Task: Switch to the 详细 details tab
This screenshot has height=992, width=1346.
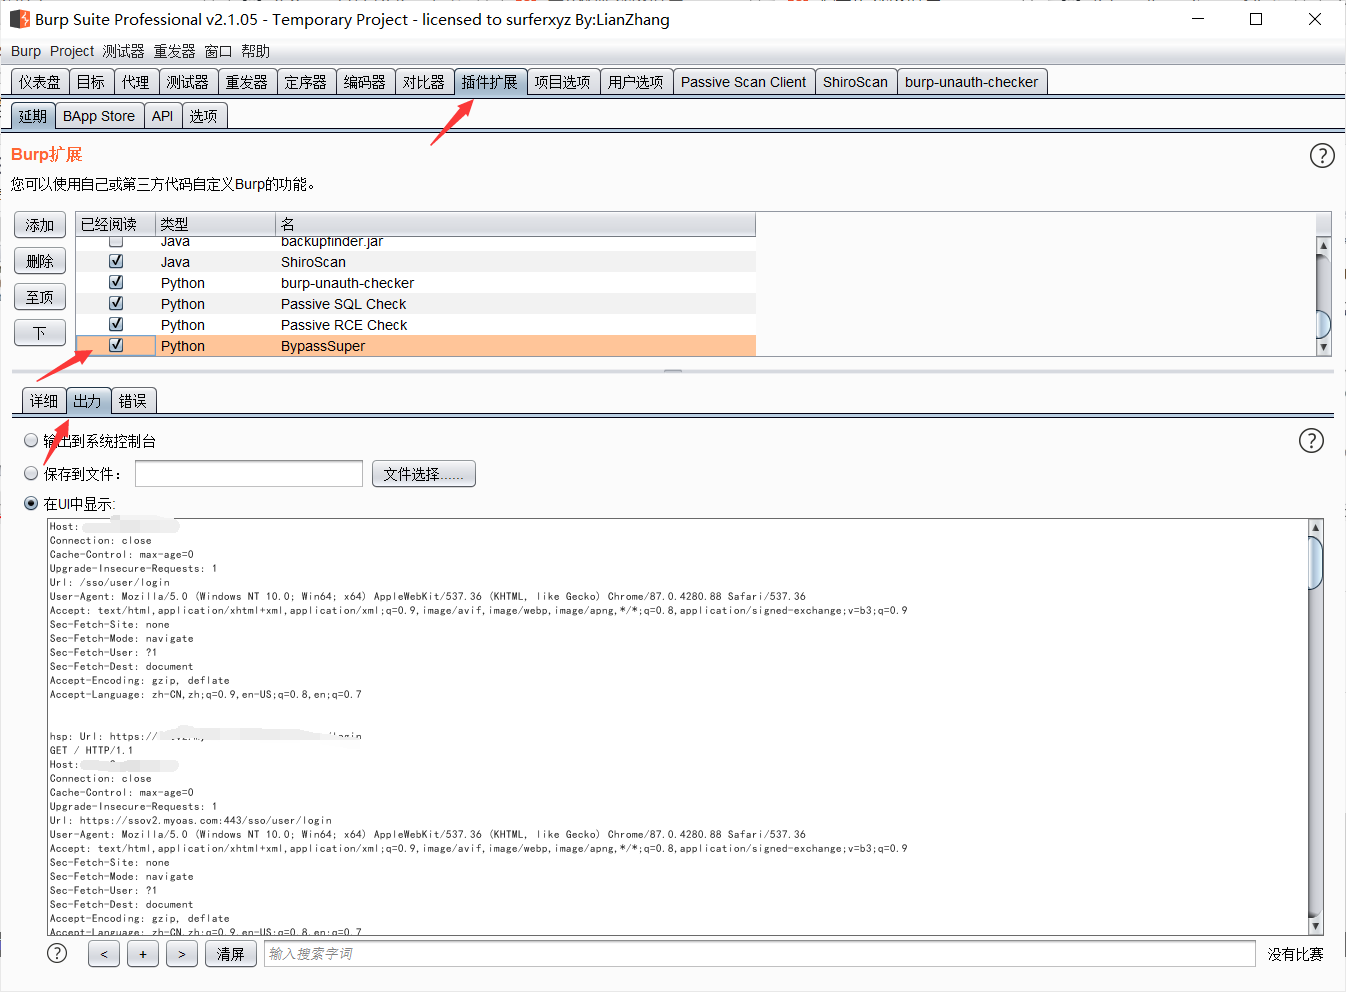Action: 44,401
